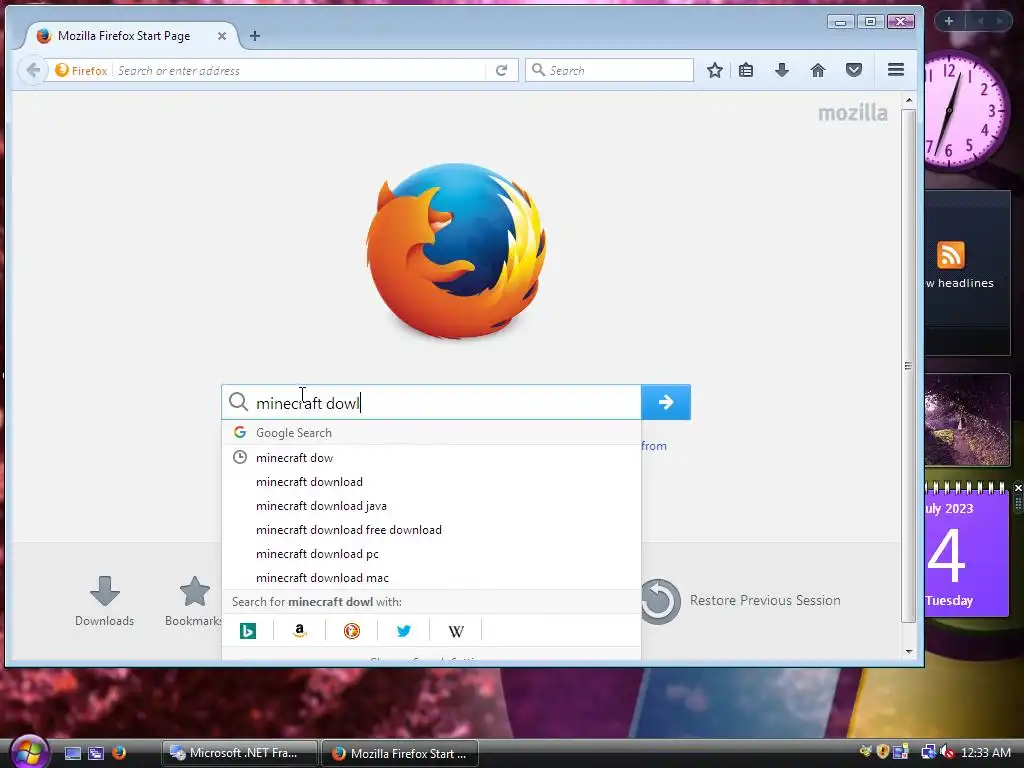This screenshot has height=768, width=1024.
Task: Reload the page with the refresh icon
Action: [502, 70]
